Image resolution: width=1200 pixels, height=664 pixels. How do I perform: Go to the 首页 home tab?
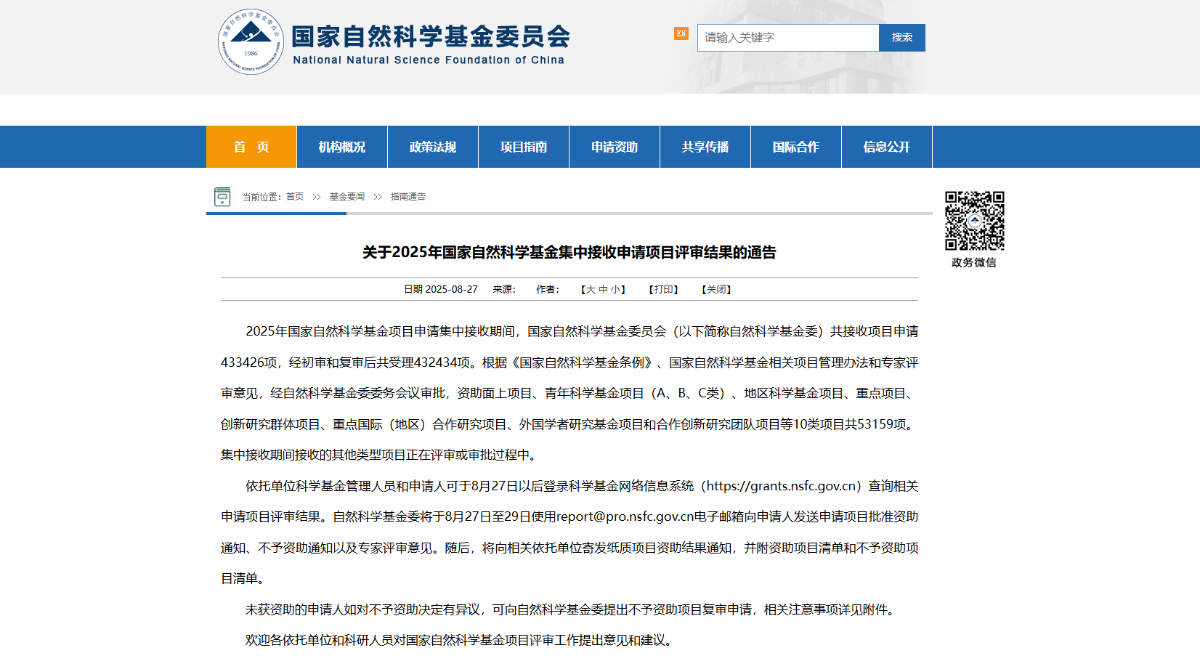tap(251, 147)
